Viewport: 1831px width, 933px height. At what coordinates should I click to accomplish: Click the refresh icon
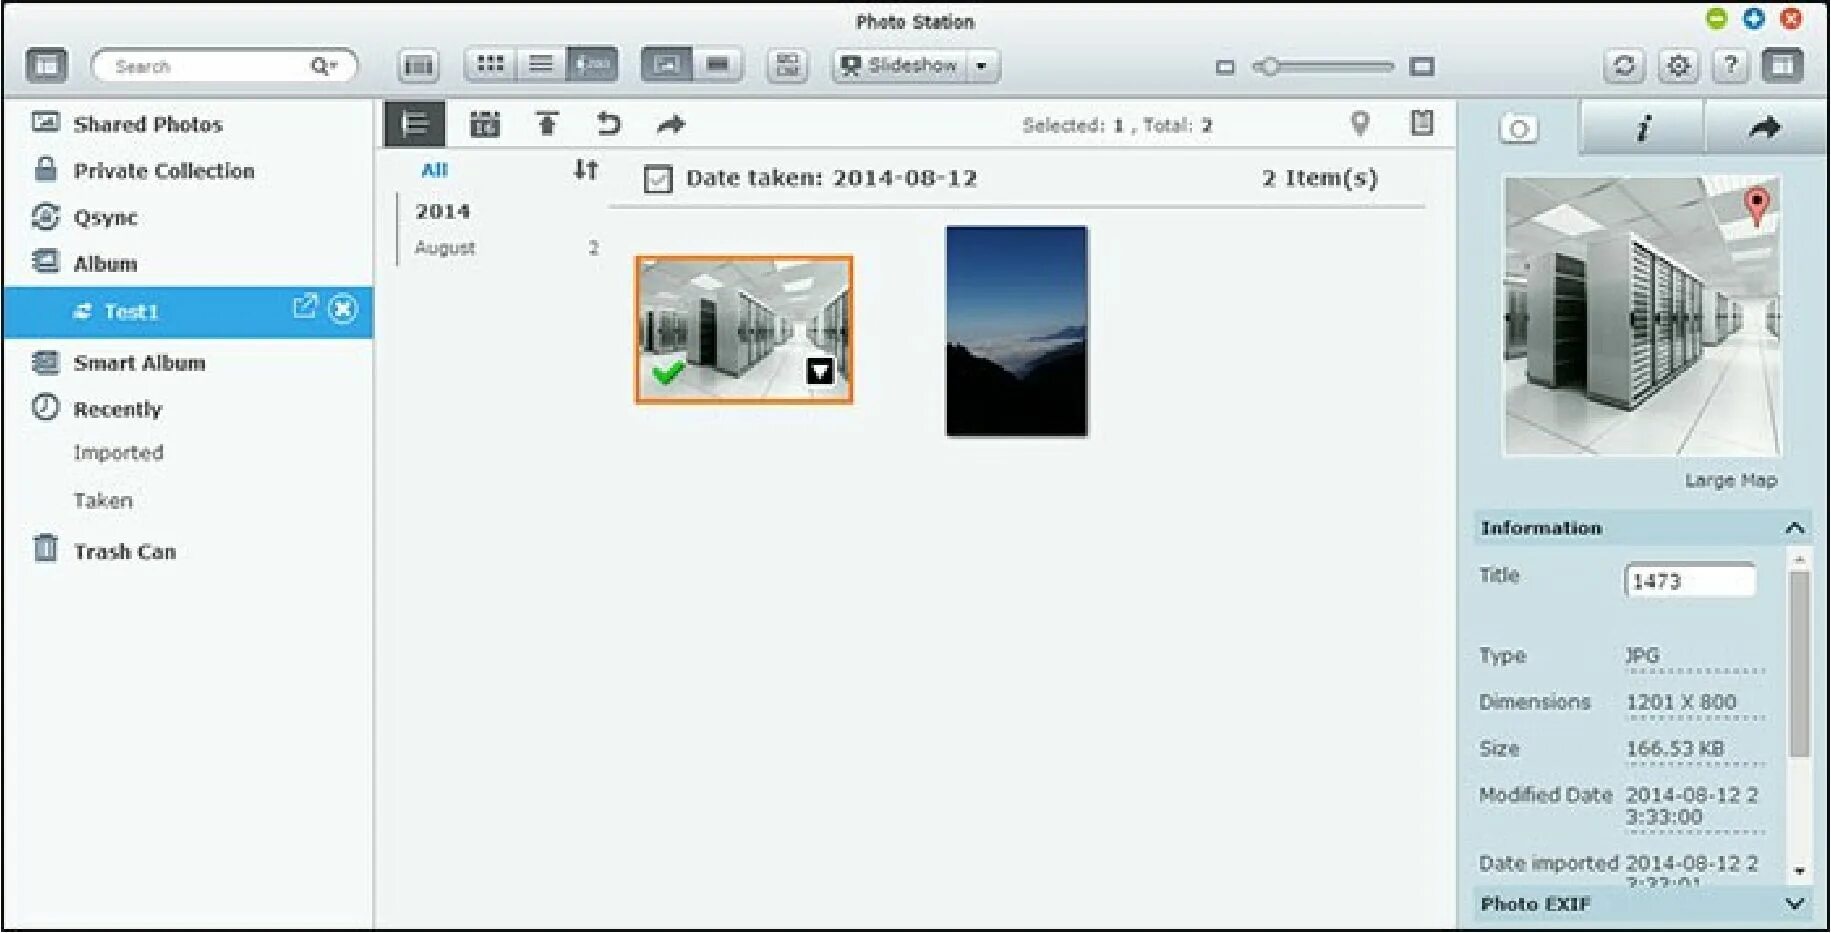(1624, 66)
